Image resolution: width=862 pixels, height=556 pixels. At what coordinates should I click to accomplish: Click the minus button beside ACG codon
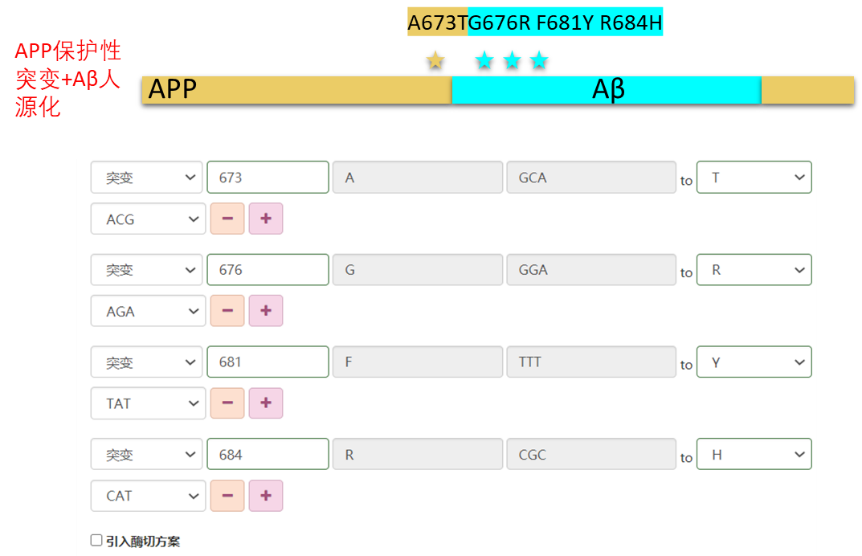[227, 219]
